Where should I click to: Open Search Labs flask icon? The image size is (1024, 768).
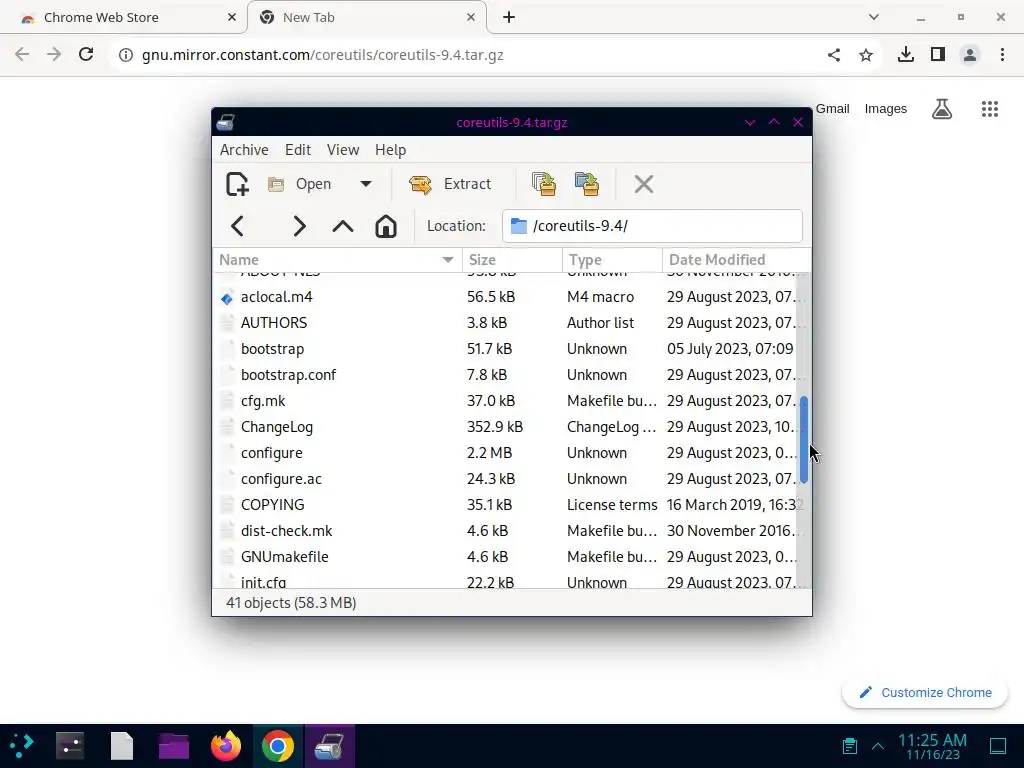(942, 109)
